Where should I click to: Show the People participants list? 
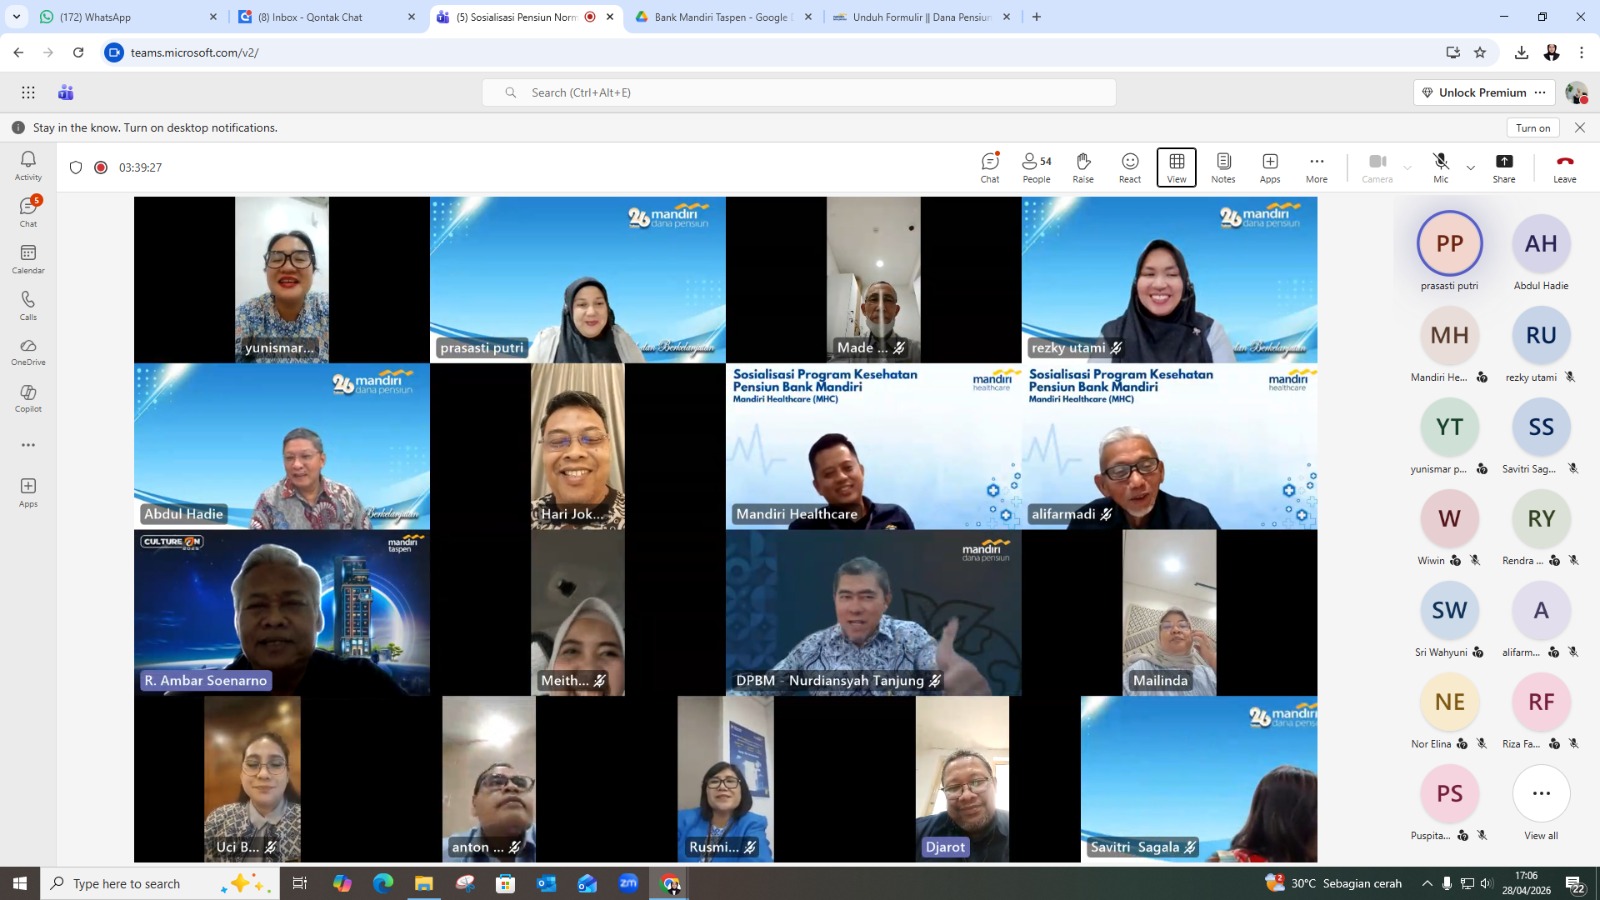pyautogui.click(x=1036, y=167)
